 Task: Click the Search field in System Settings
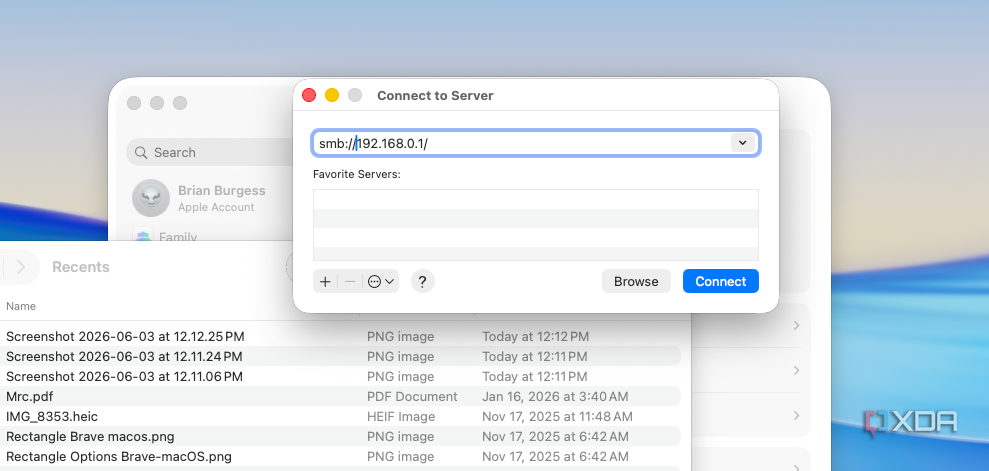[209, 153]
